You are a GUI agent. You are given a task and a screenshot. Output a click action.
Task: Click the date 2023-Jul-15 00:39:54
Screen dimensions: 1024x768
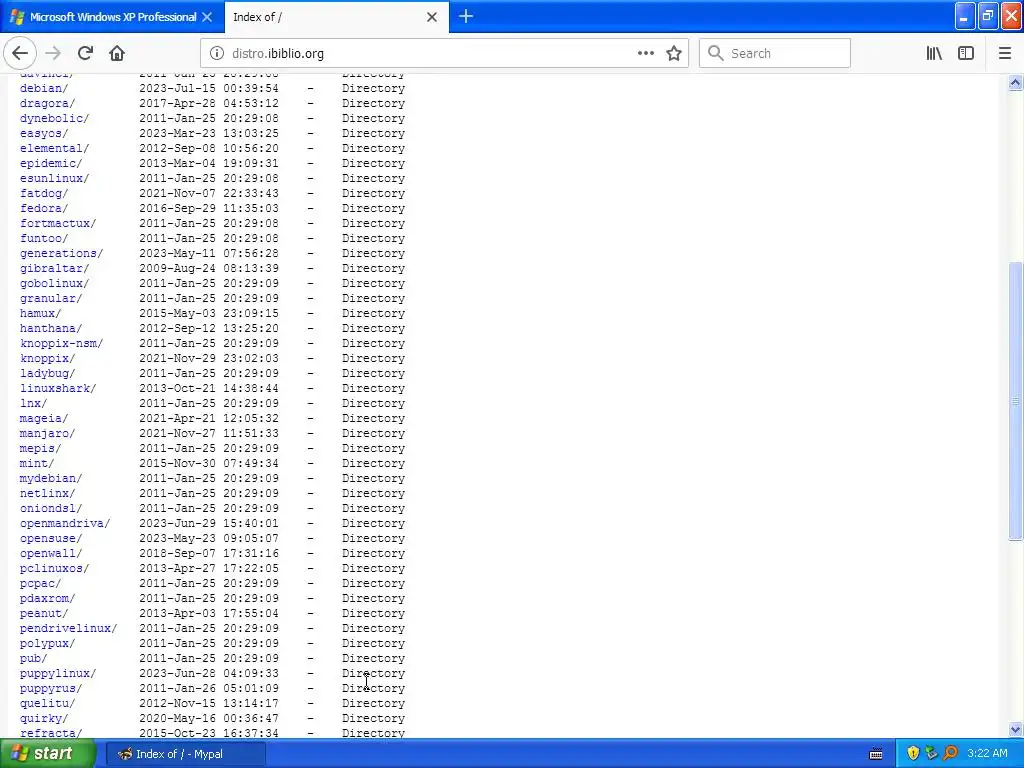pos(209,88)
